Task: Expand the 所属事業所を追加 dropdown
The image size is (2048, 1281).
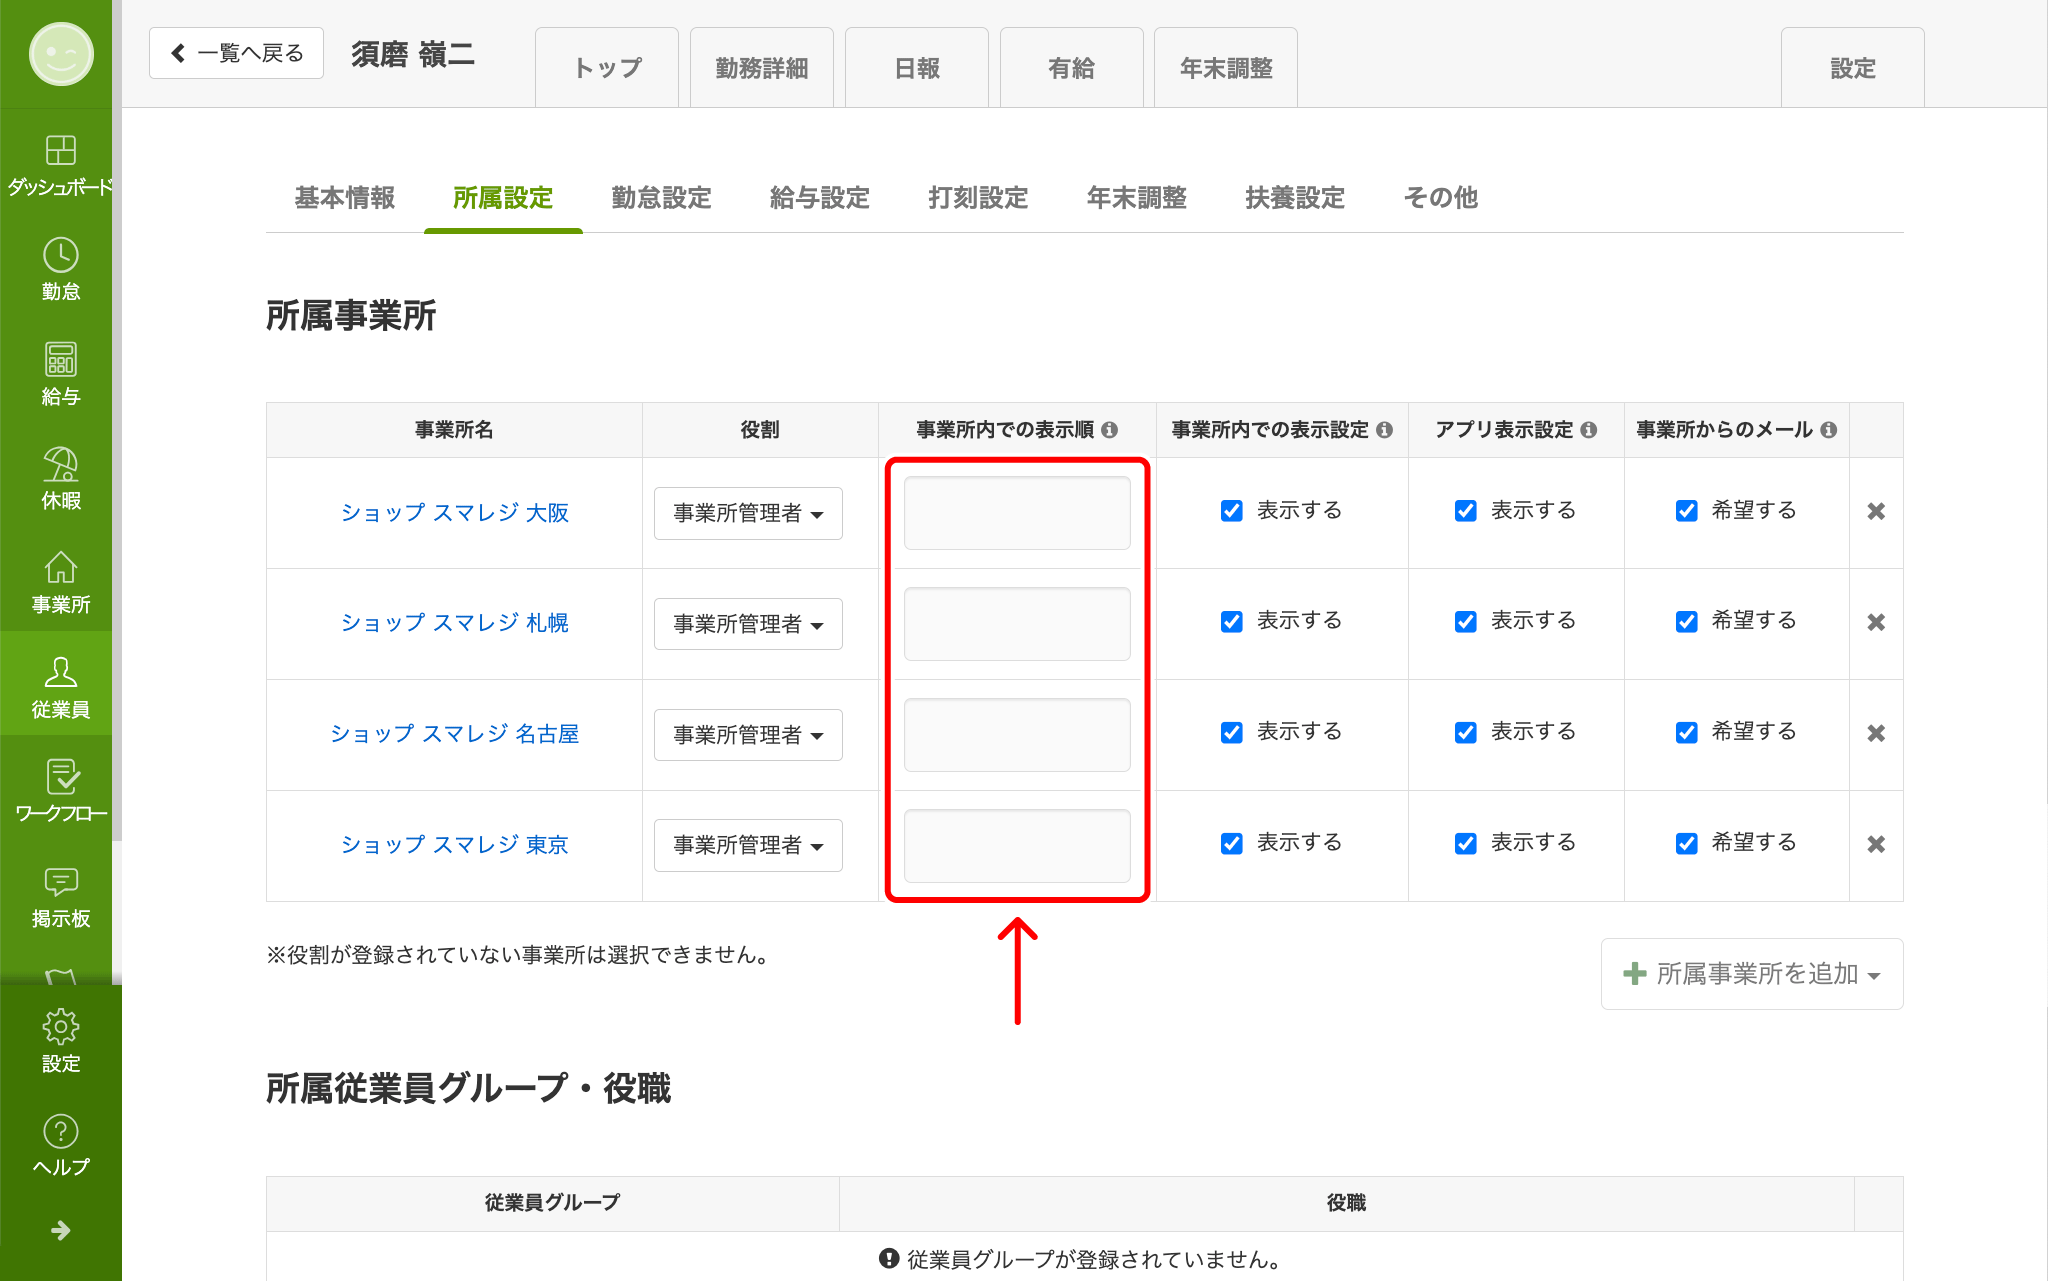Action: point(1752,974)
